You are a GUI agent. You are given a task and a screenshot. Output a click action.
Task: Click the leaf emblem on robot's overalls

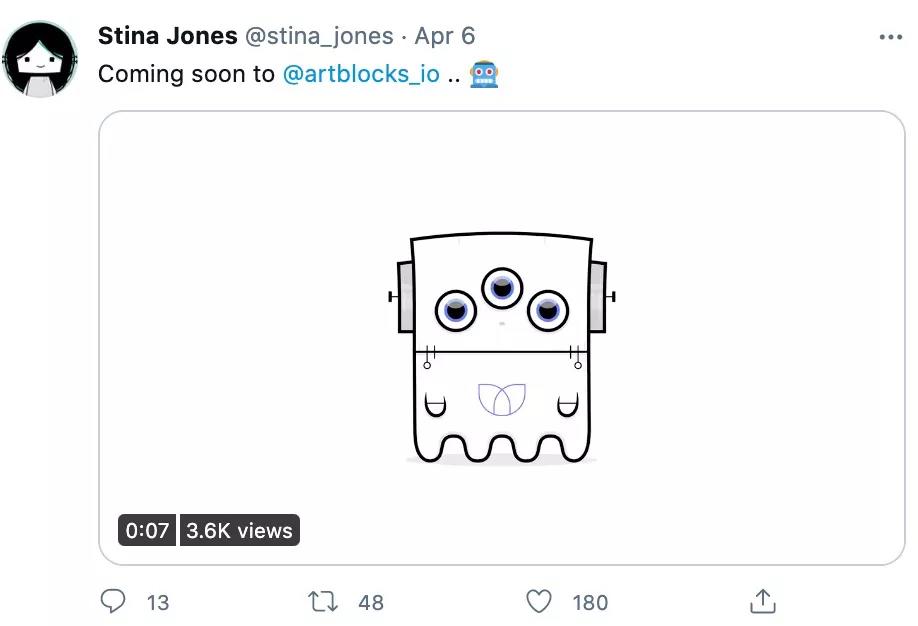tap(502, 399)
